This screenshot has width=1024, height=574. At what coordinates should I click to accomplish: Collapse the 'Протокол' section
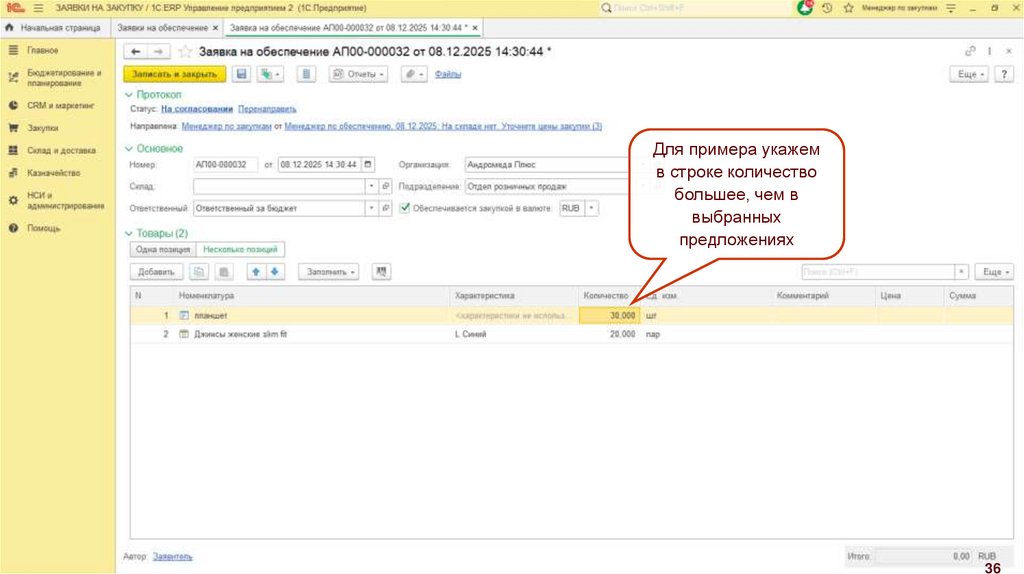point(128,94)
